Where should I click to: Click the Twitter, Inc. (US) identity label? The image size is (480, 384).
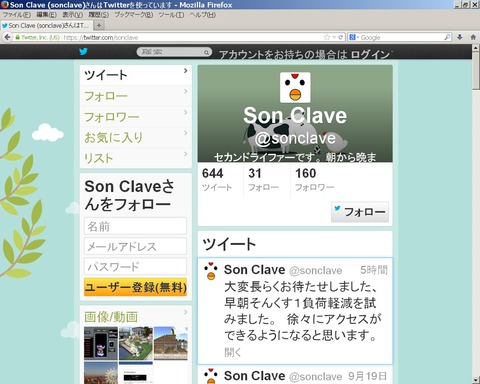[40, 38]
